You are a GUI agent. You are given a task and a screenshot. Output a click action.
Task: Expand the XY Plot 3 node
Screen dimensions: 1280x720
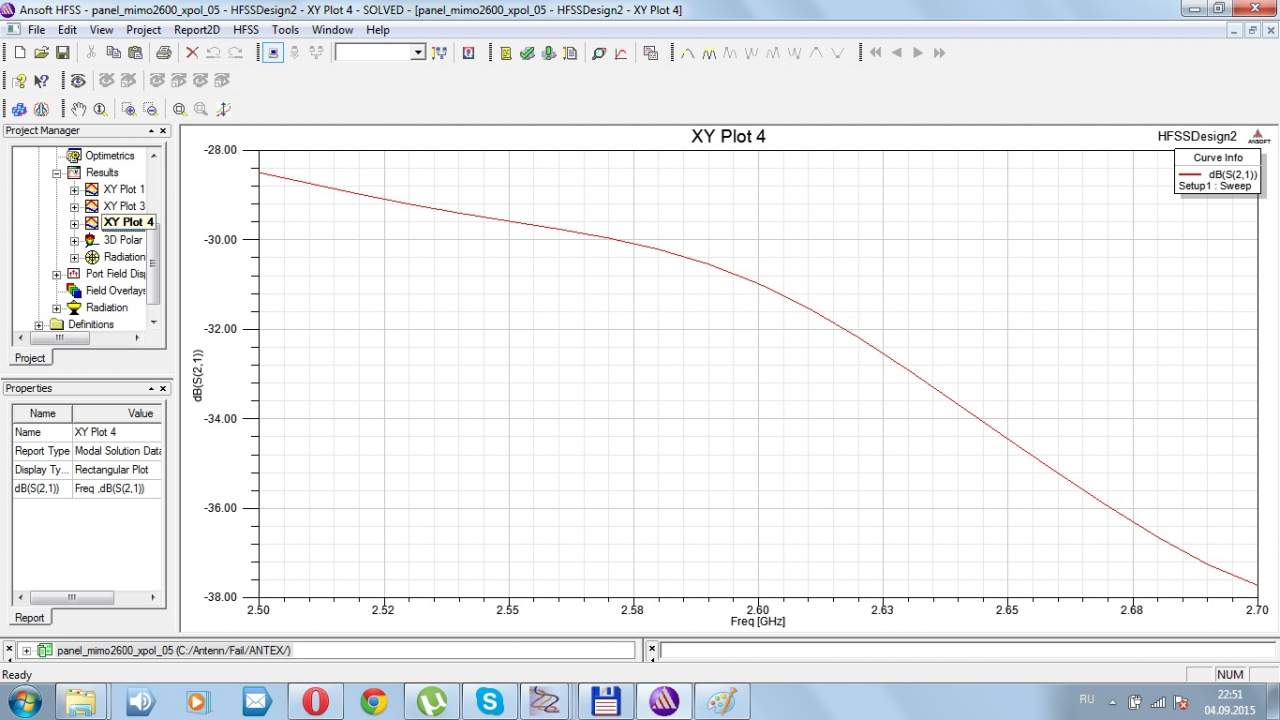74,207
